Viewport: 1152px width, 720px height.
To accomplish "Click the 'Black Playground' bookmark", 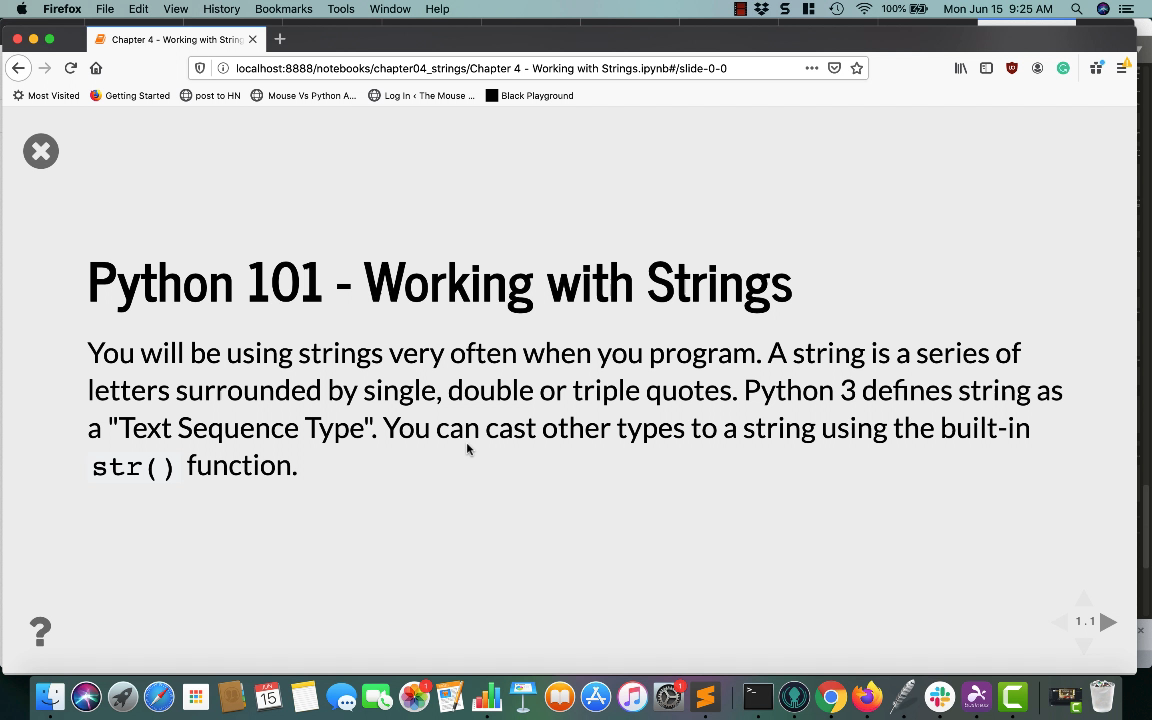I will pyautogui.click(x=529, y=96).
